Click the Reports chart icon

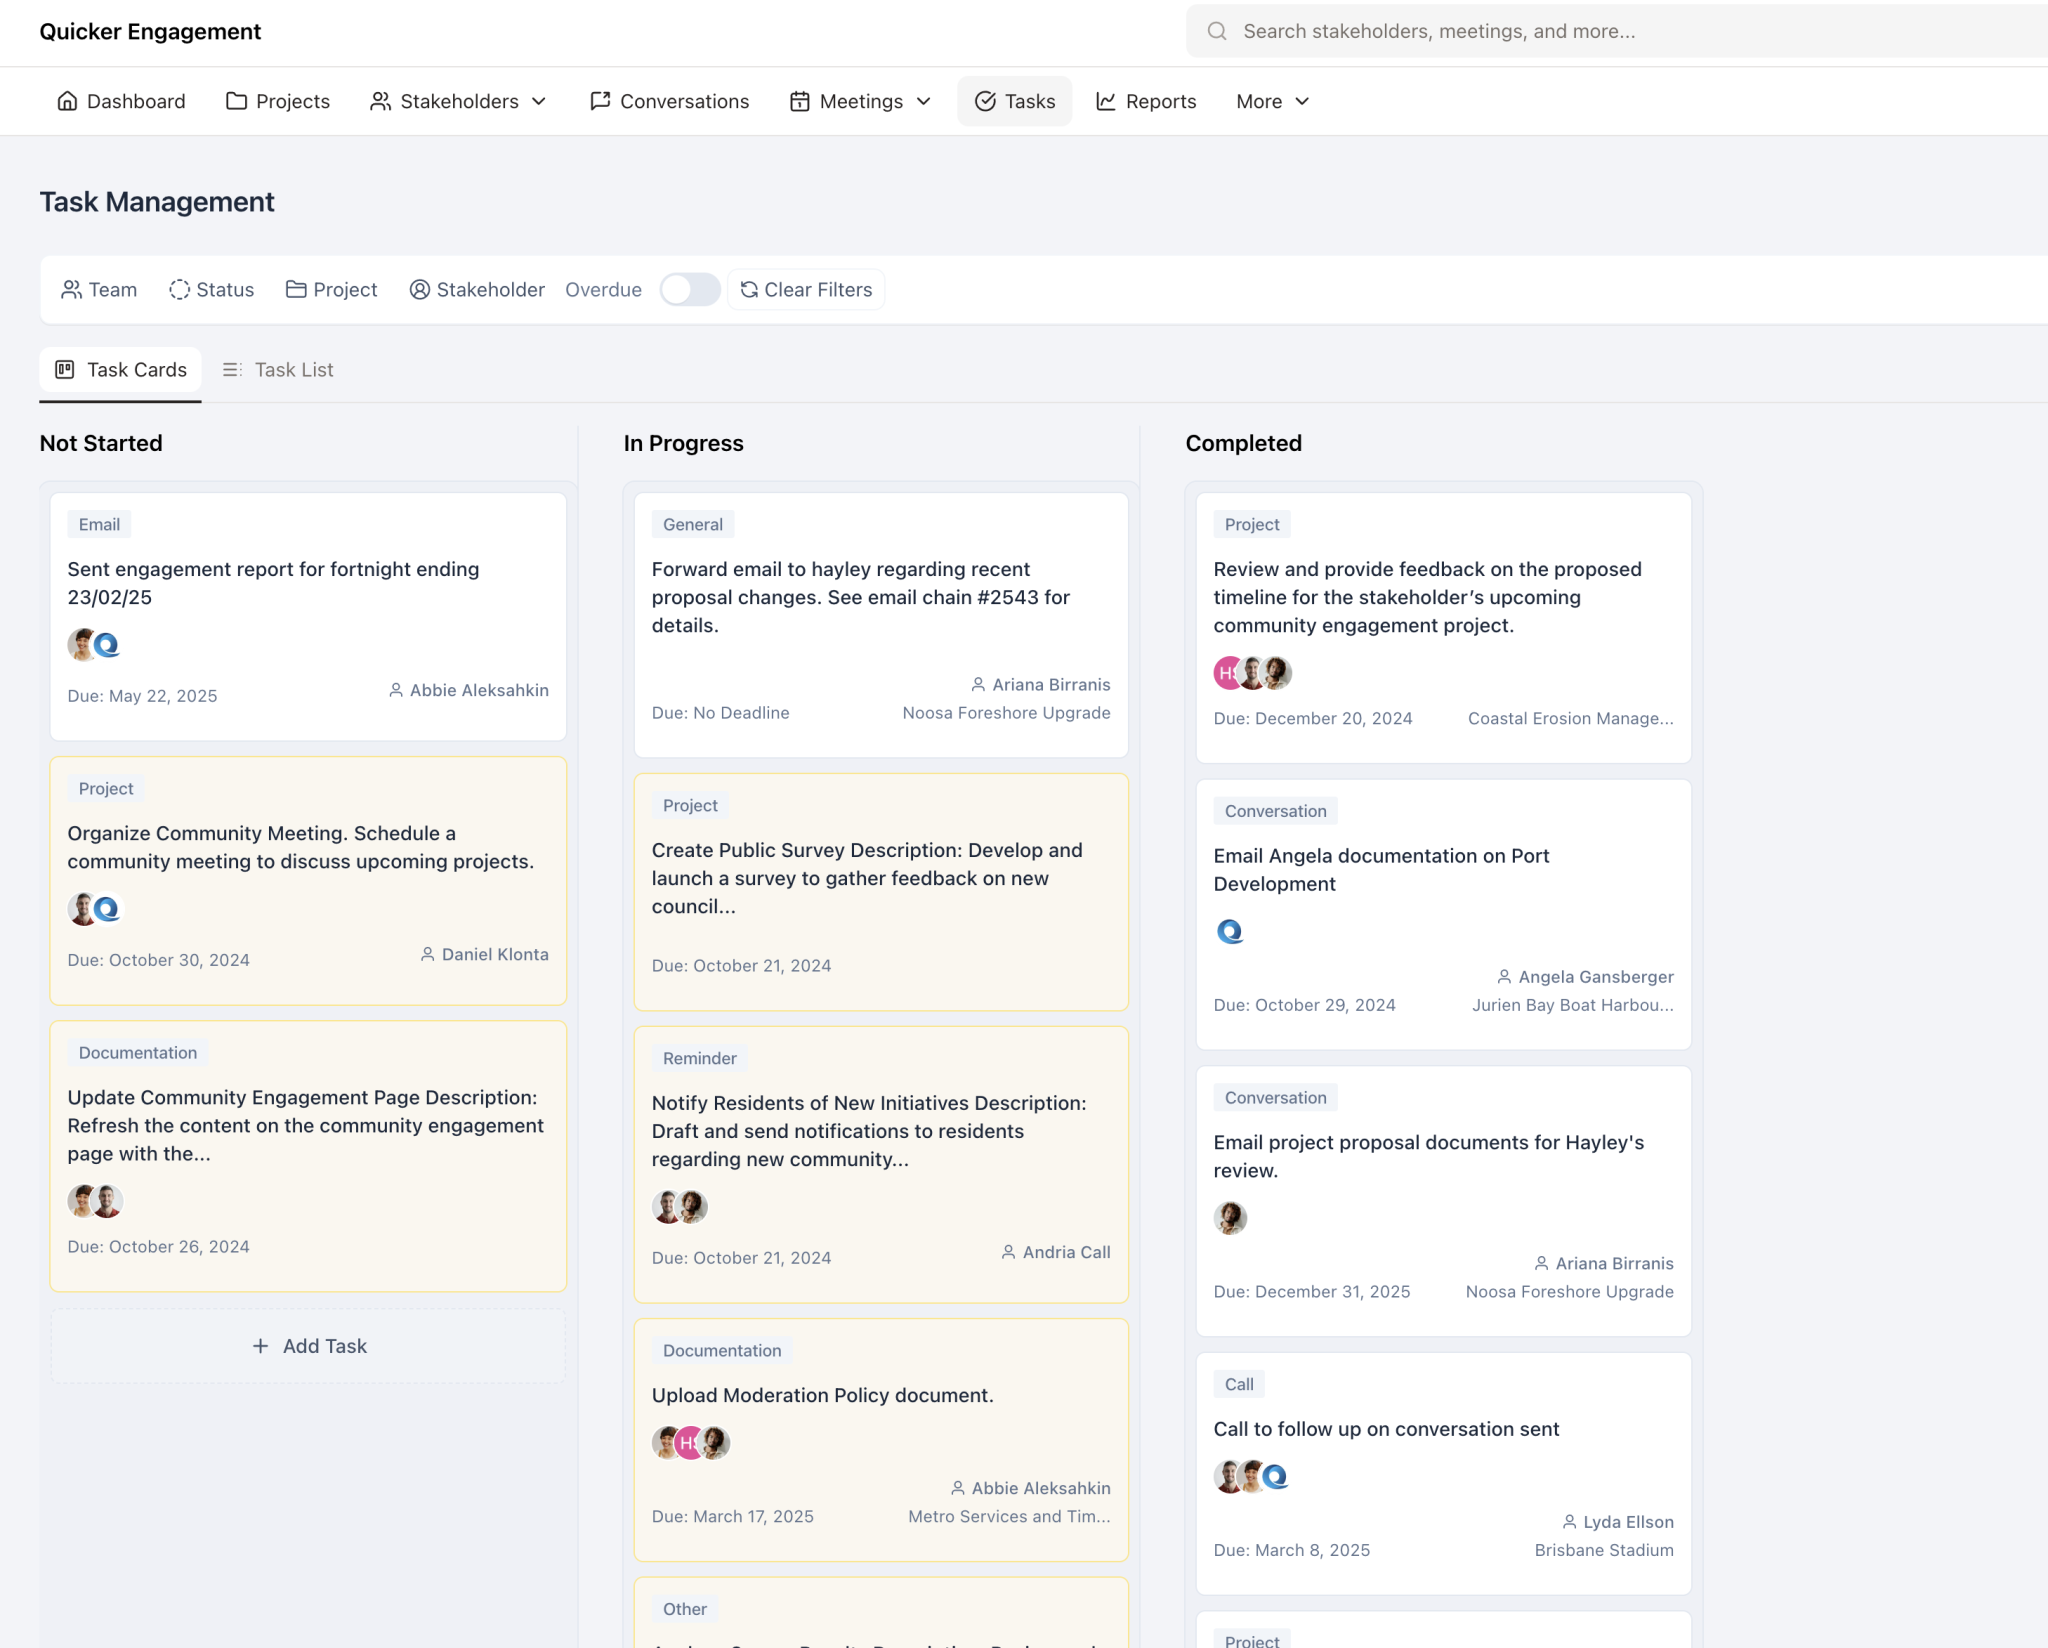(x=1105, y=101)
